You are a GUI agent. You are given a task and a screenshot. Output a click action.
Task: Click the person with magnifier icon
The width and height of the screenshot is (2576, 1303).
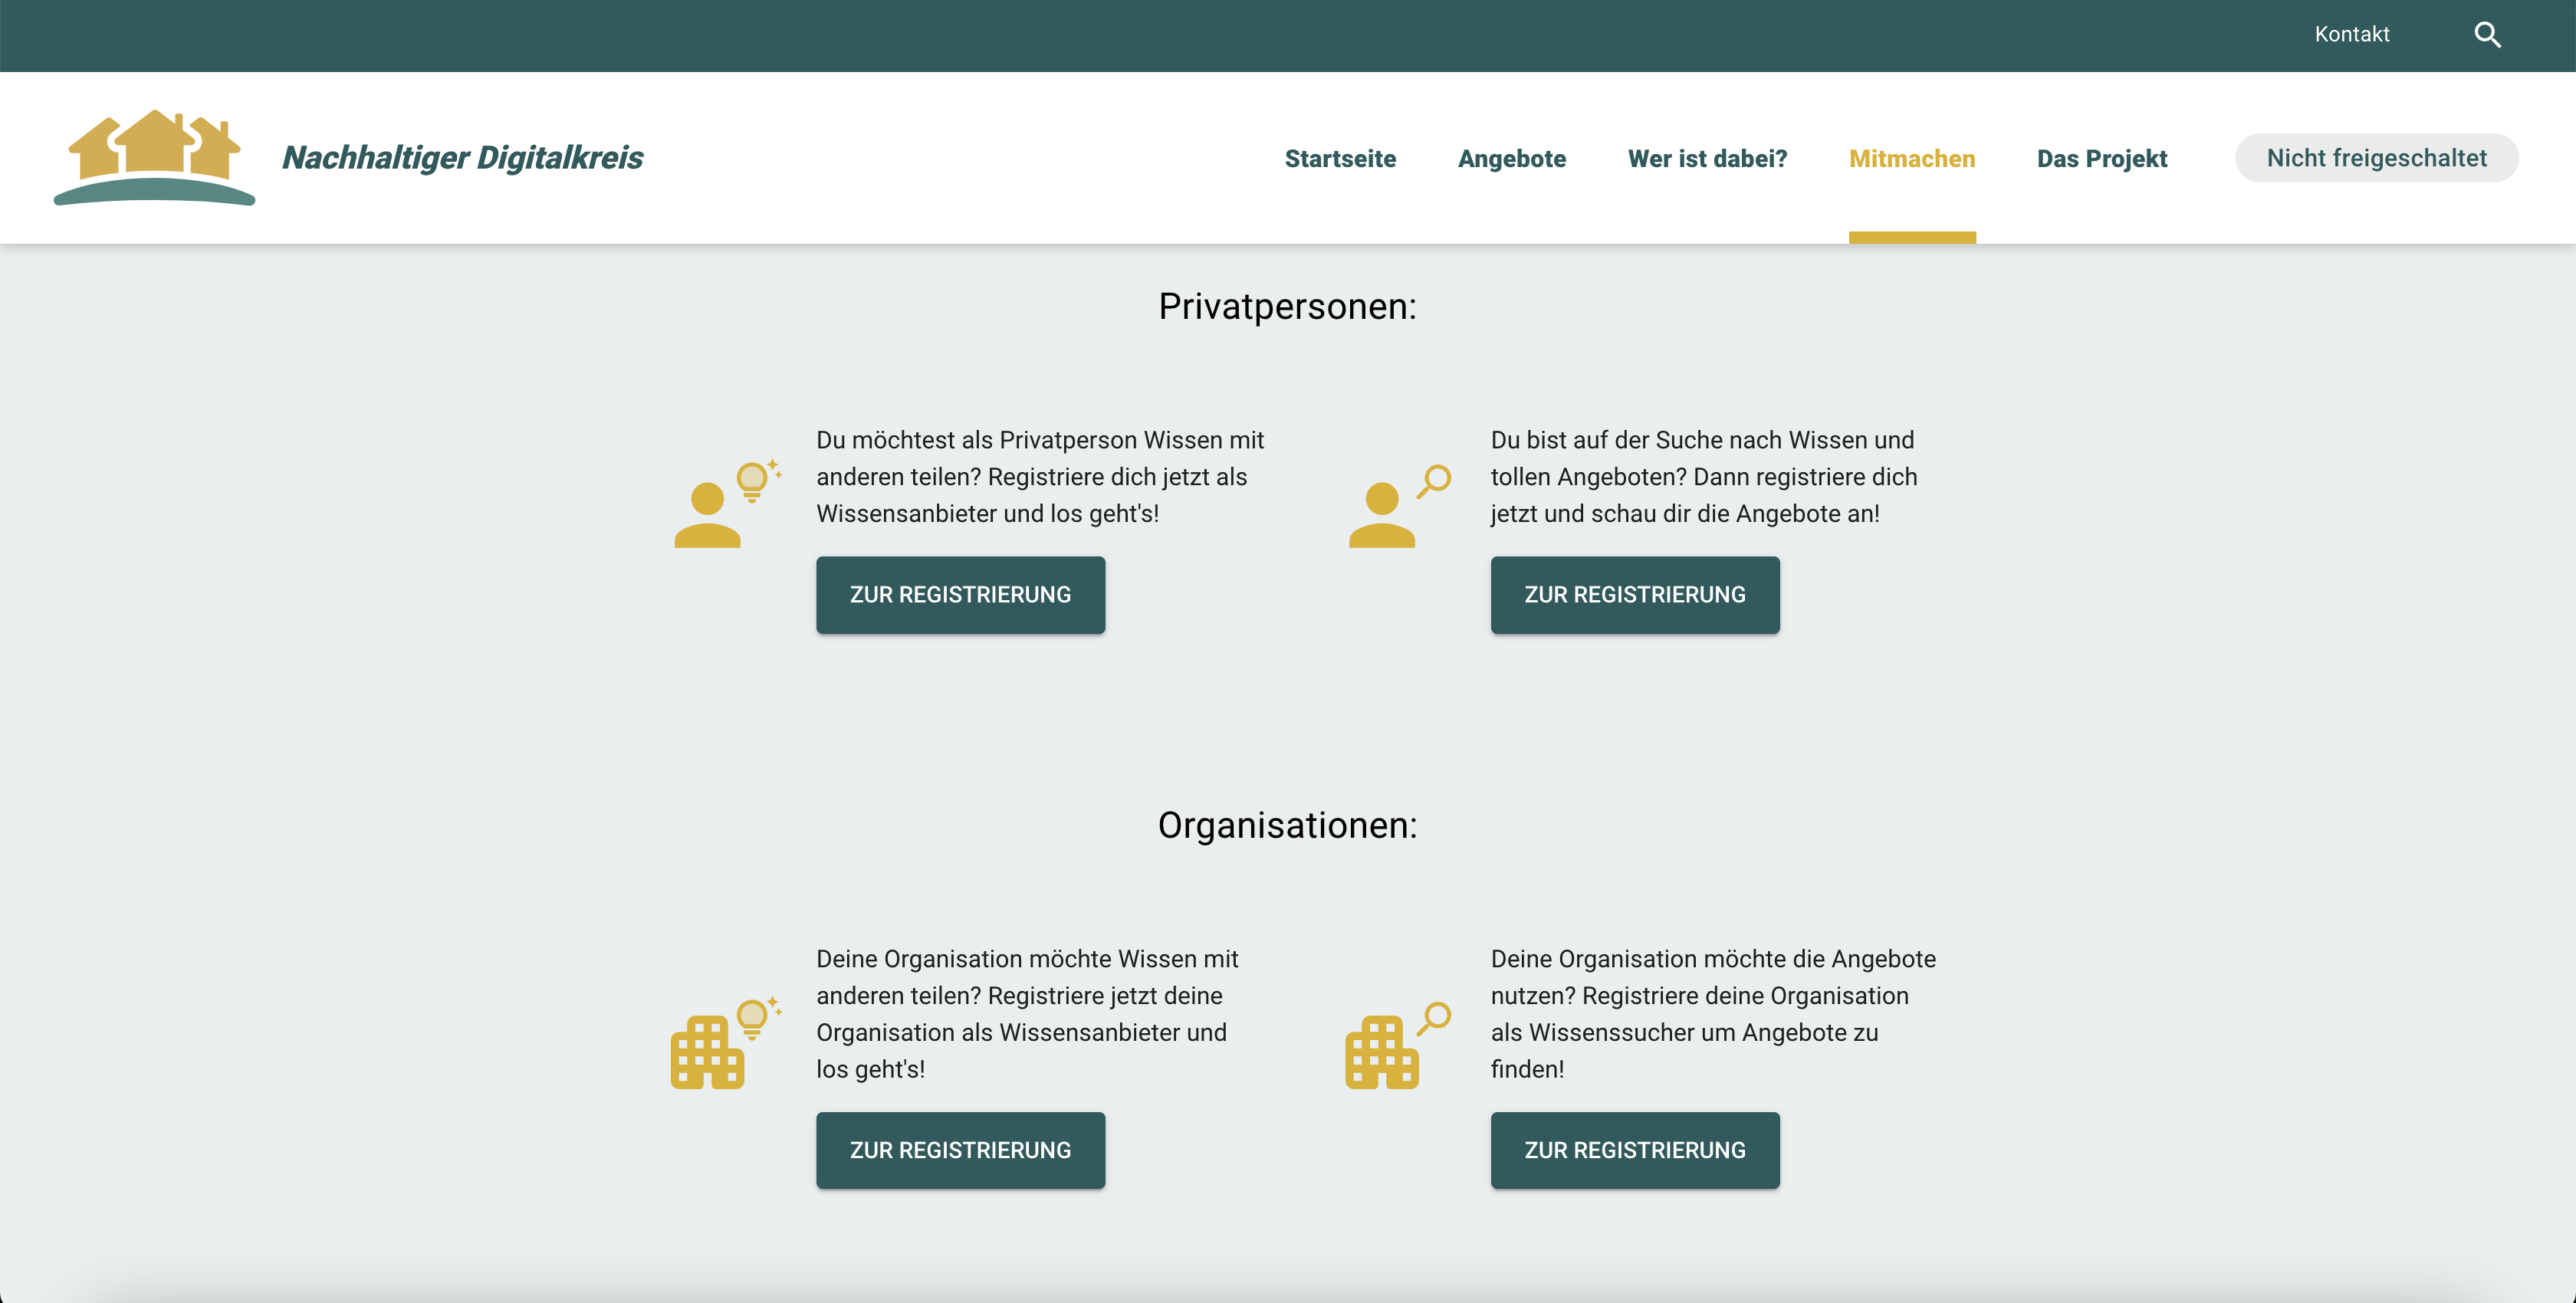(x=1400, y=506)
